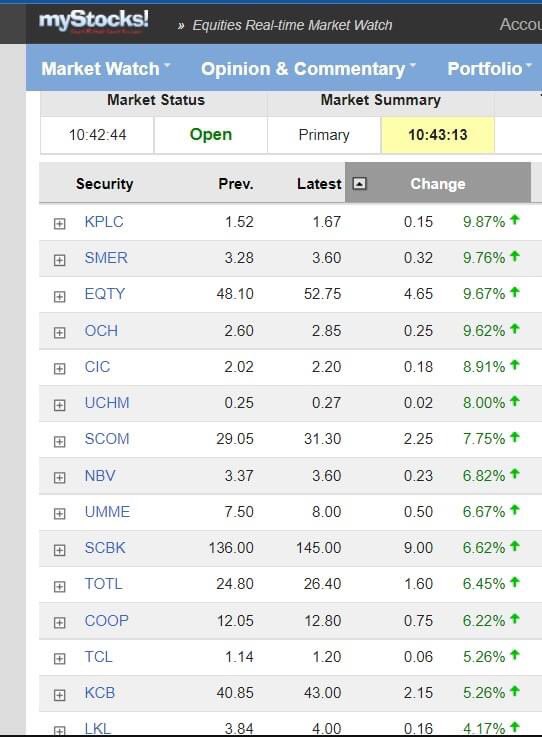542x737 pixels.
Task: Click the myStocks! logo
Action: (94, 21)
